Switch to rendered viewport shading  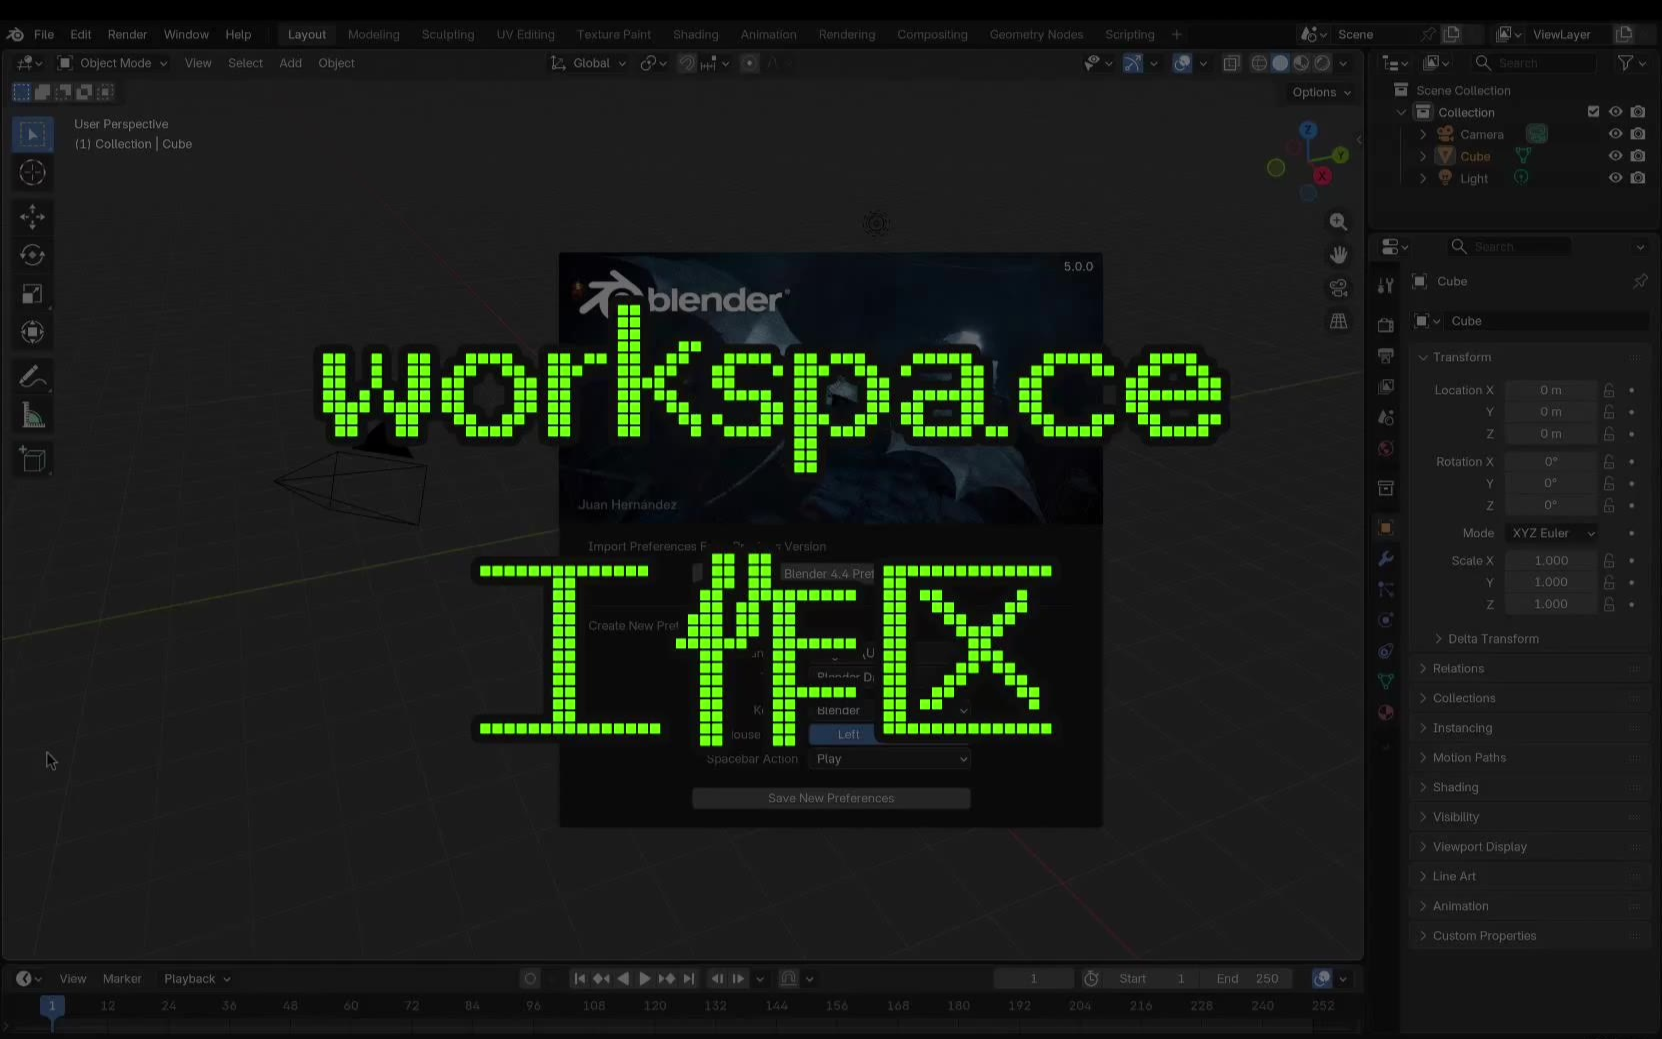pos(1322,63)
